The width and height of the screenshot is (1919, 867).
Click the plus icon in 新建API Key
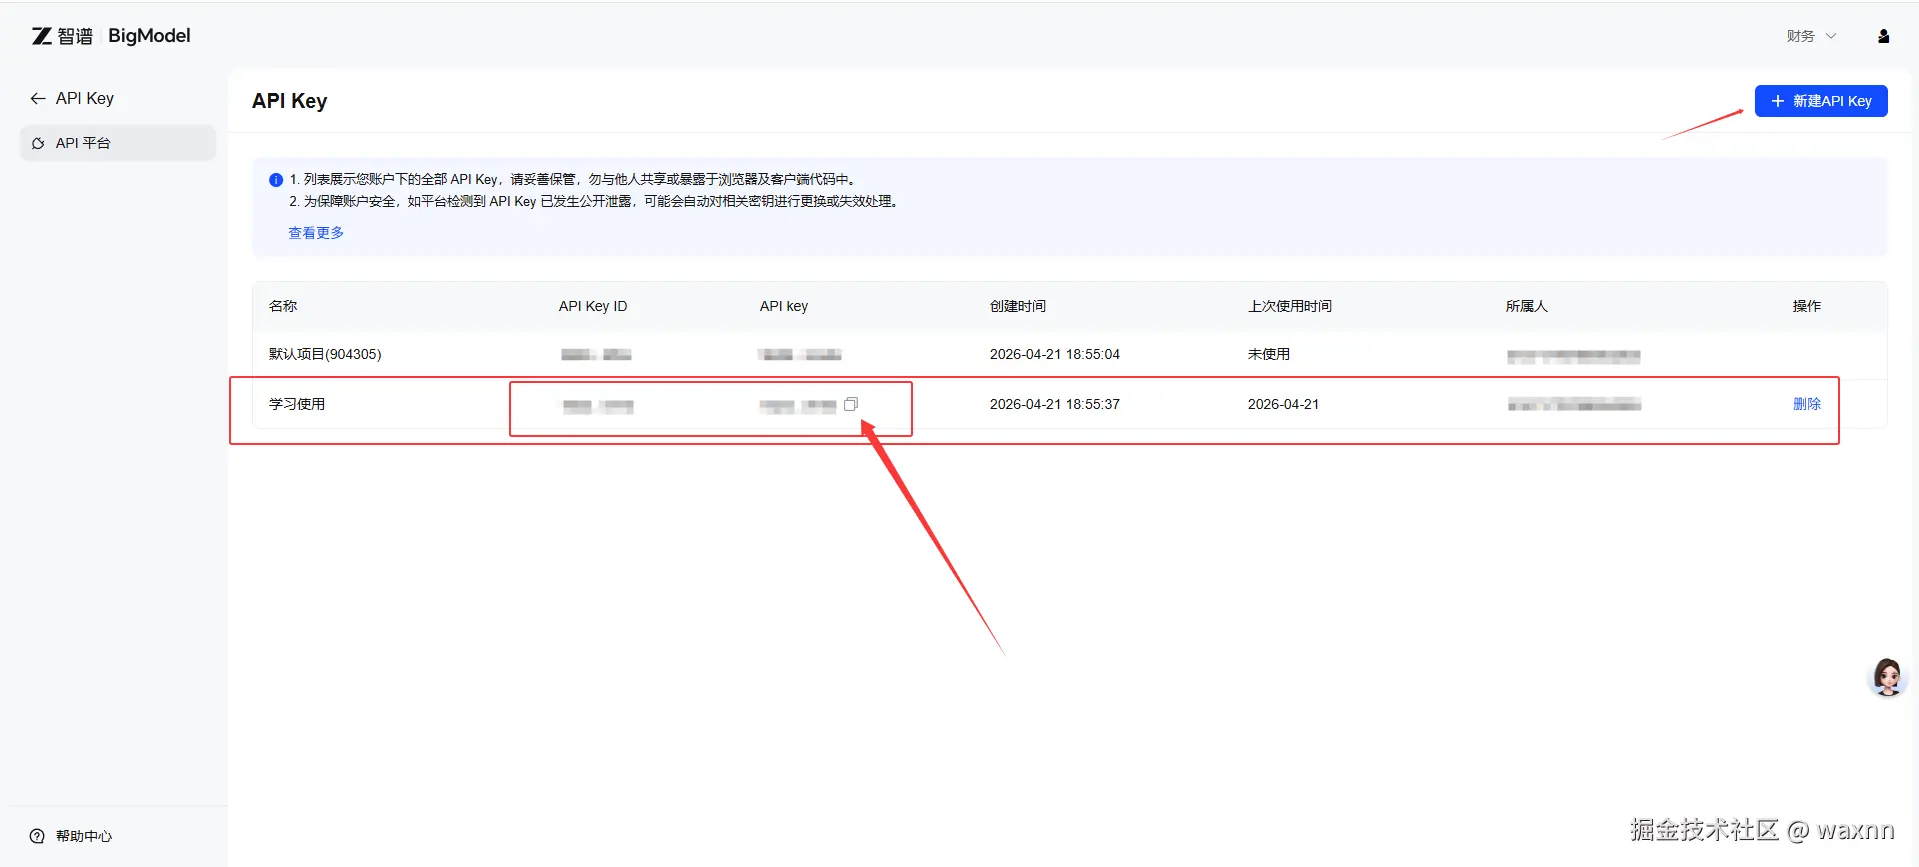pos(1777,101)
